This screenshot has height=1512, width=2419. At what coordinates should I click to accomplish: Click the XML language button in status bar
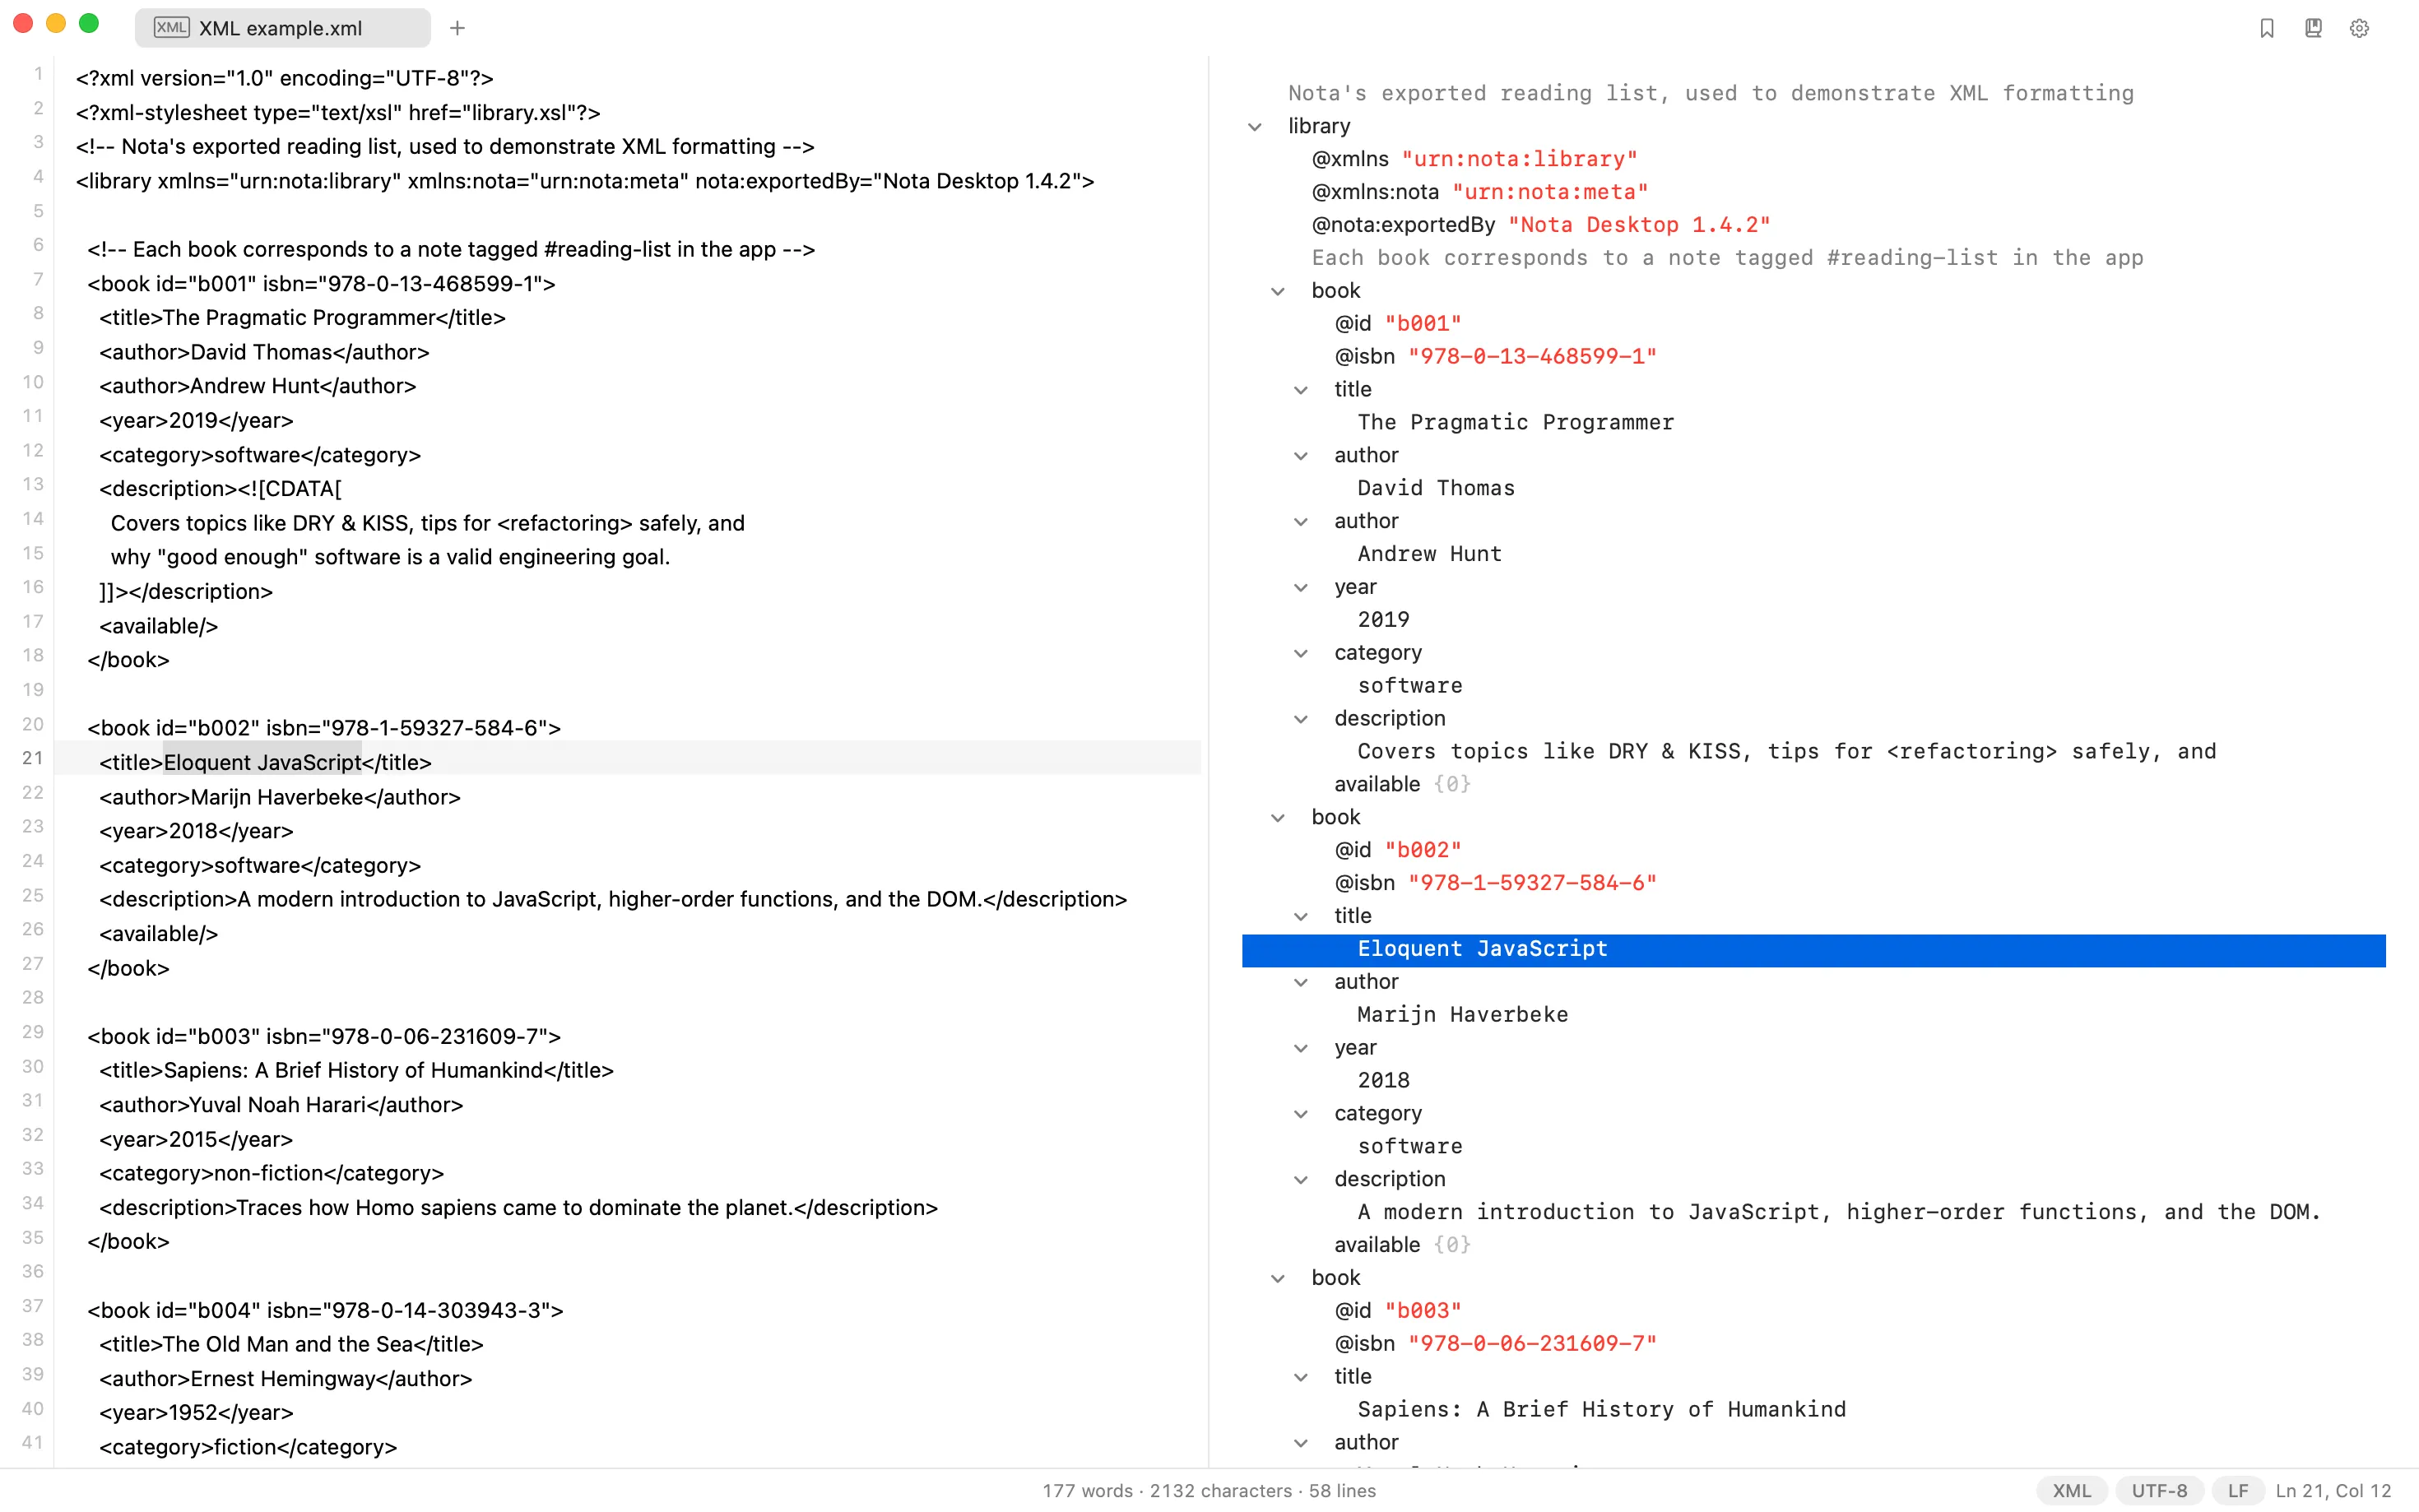(x=2071, y=1490)
